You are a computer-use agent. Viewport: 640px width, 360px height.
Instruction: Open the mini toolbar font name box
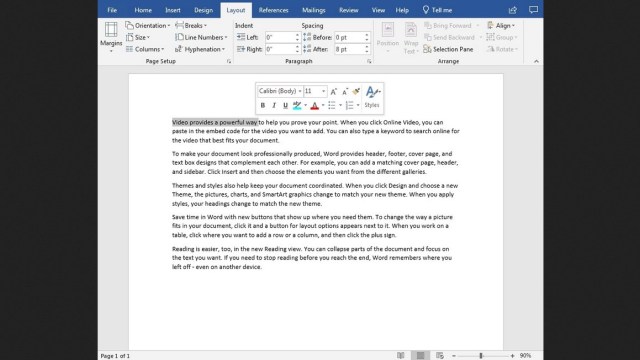pyautogui.click(x=280, y=91)
